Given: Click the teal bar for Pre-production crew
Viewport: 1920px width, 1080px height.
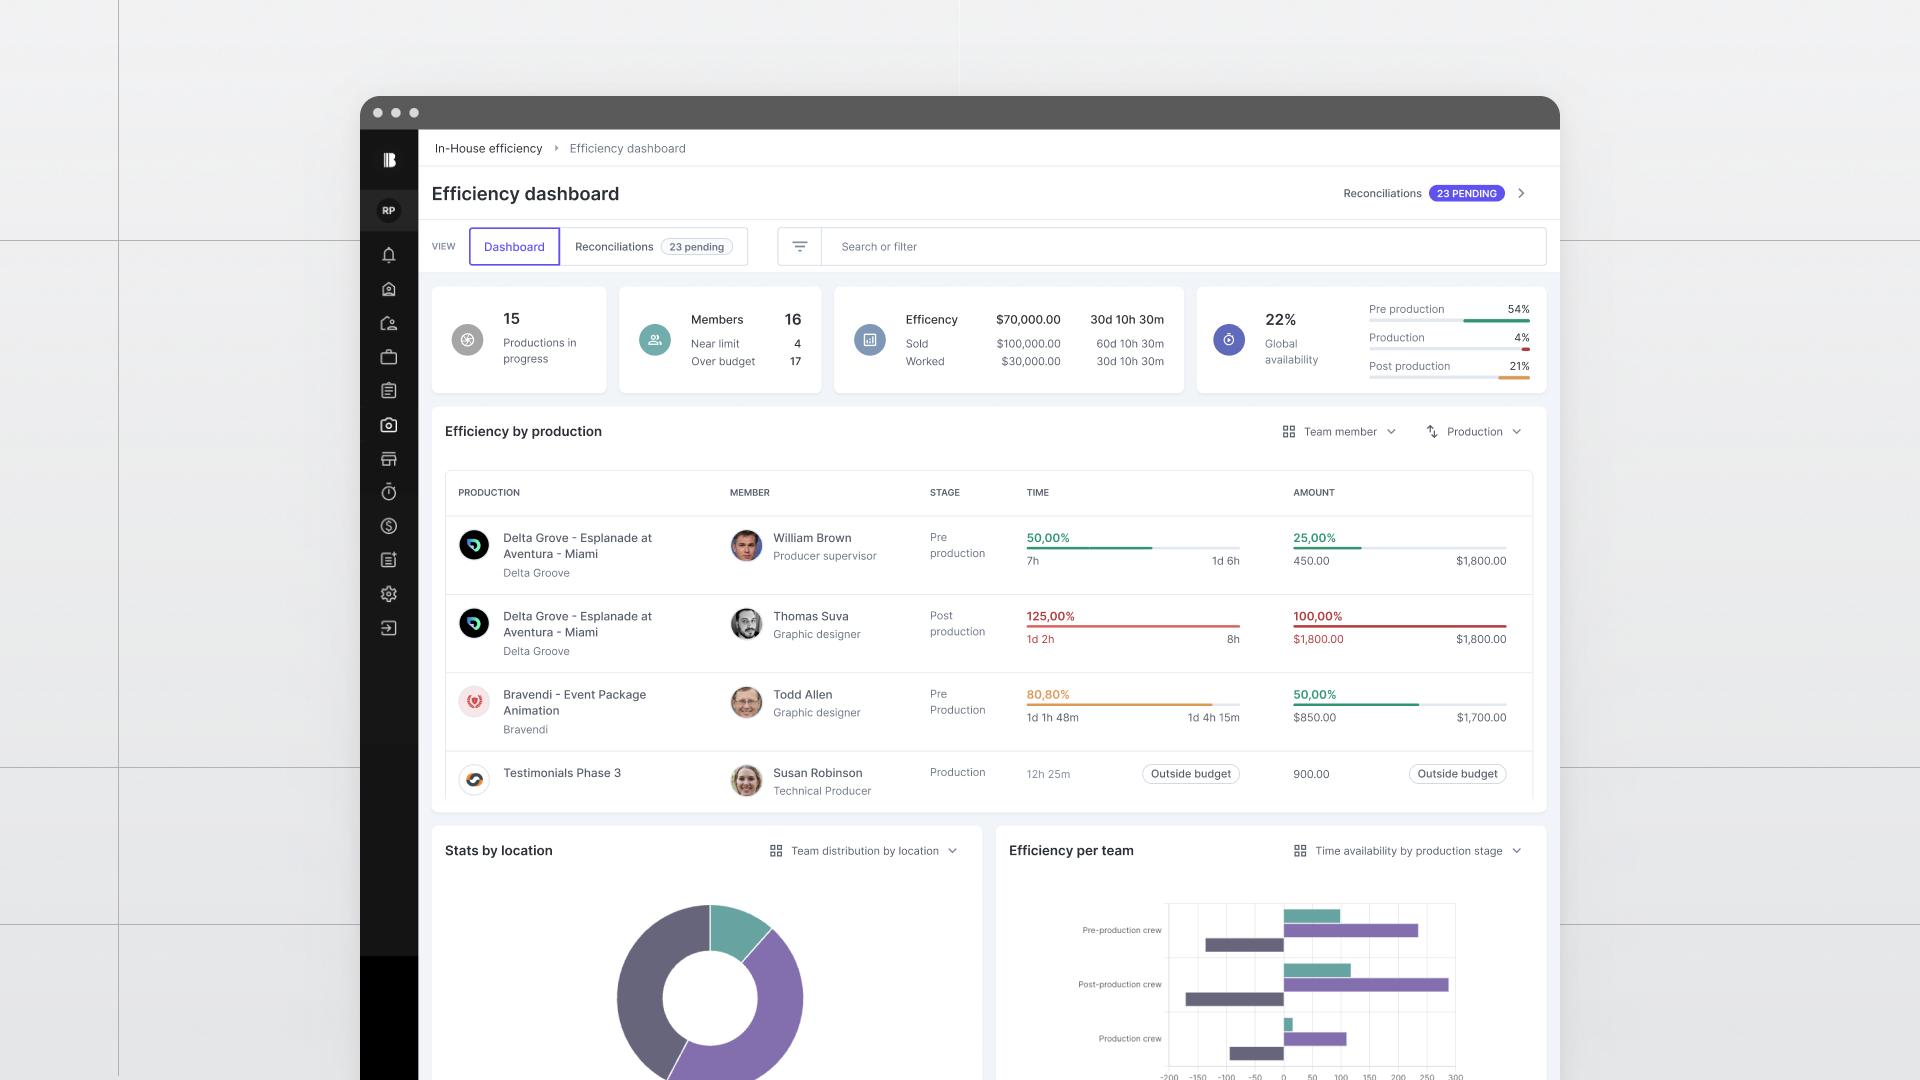Looking at the screenshot, I should (1311, 916).
